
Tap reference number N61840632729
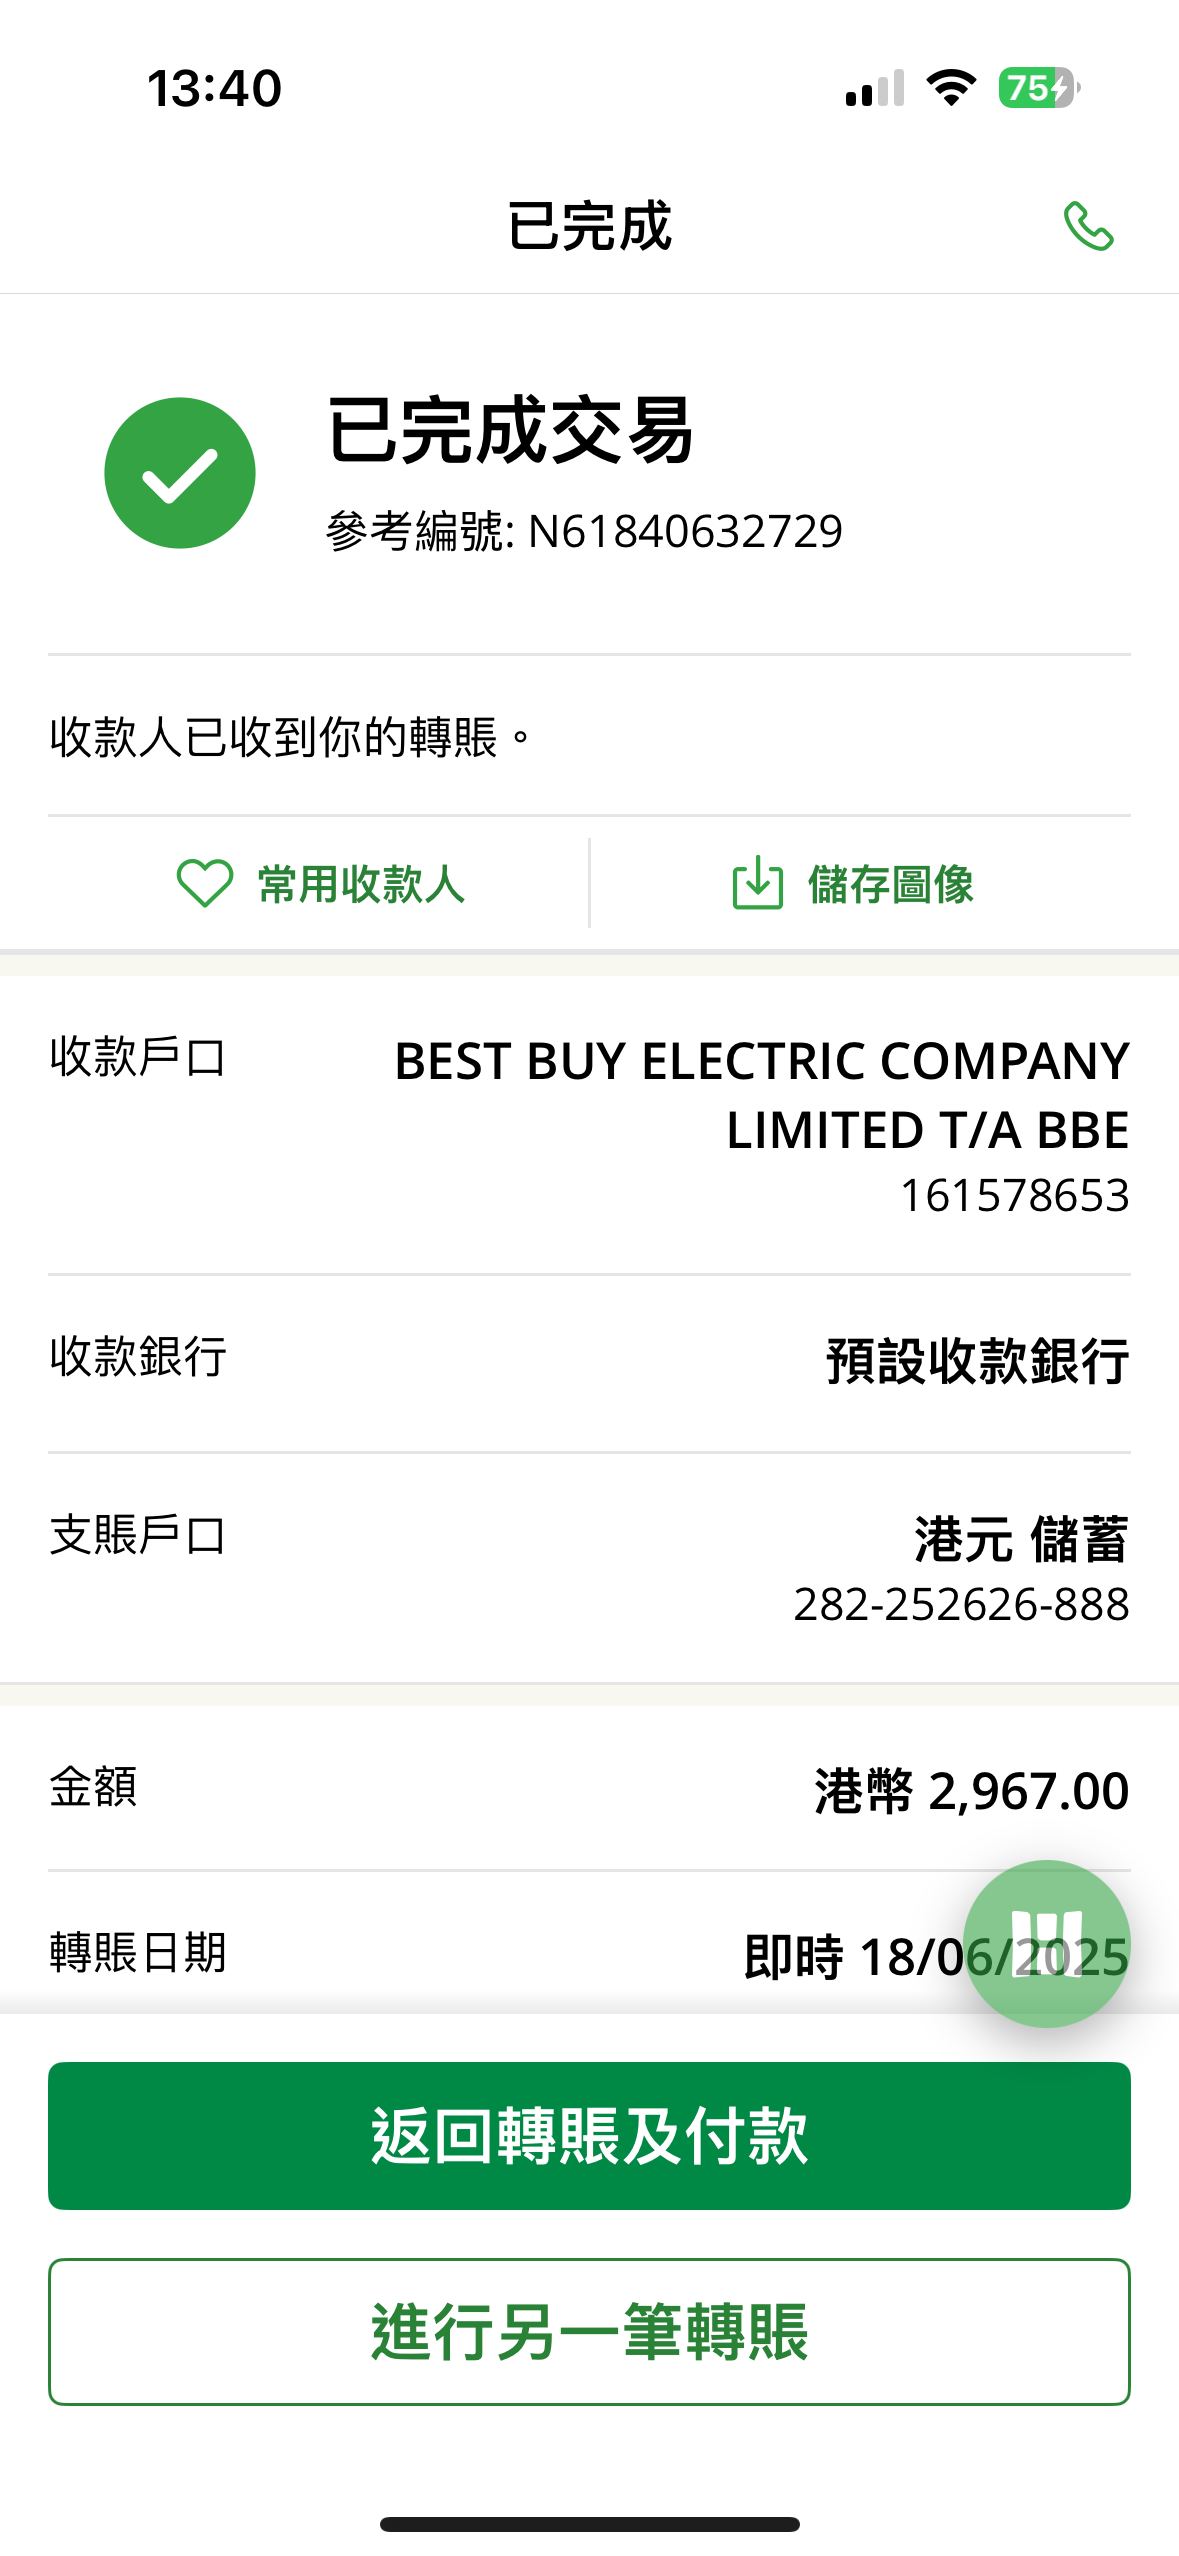[684, 531]
